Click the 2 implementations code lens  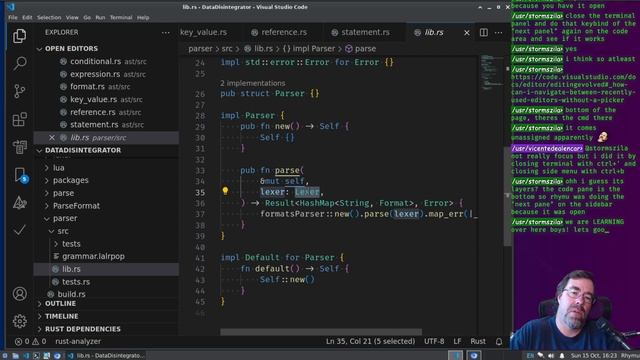pyautogui.click(x=253, y=83)
